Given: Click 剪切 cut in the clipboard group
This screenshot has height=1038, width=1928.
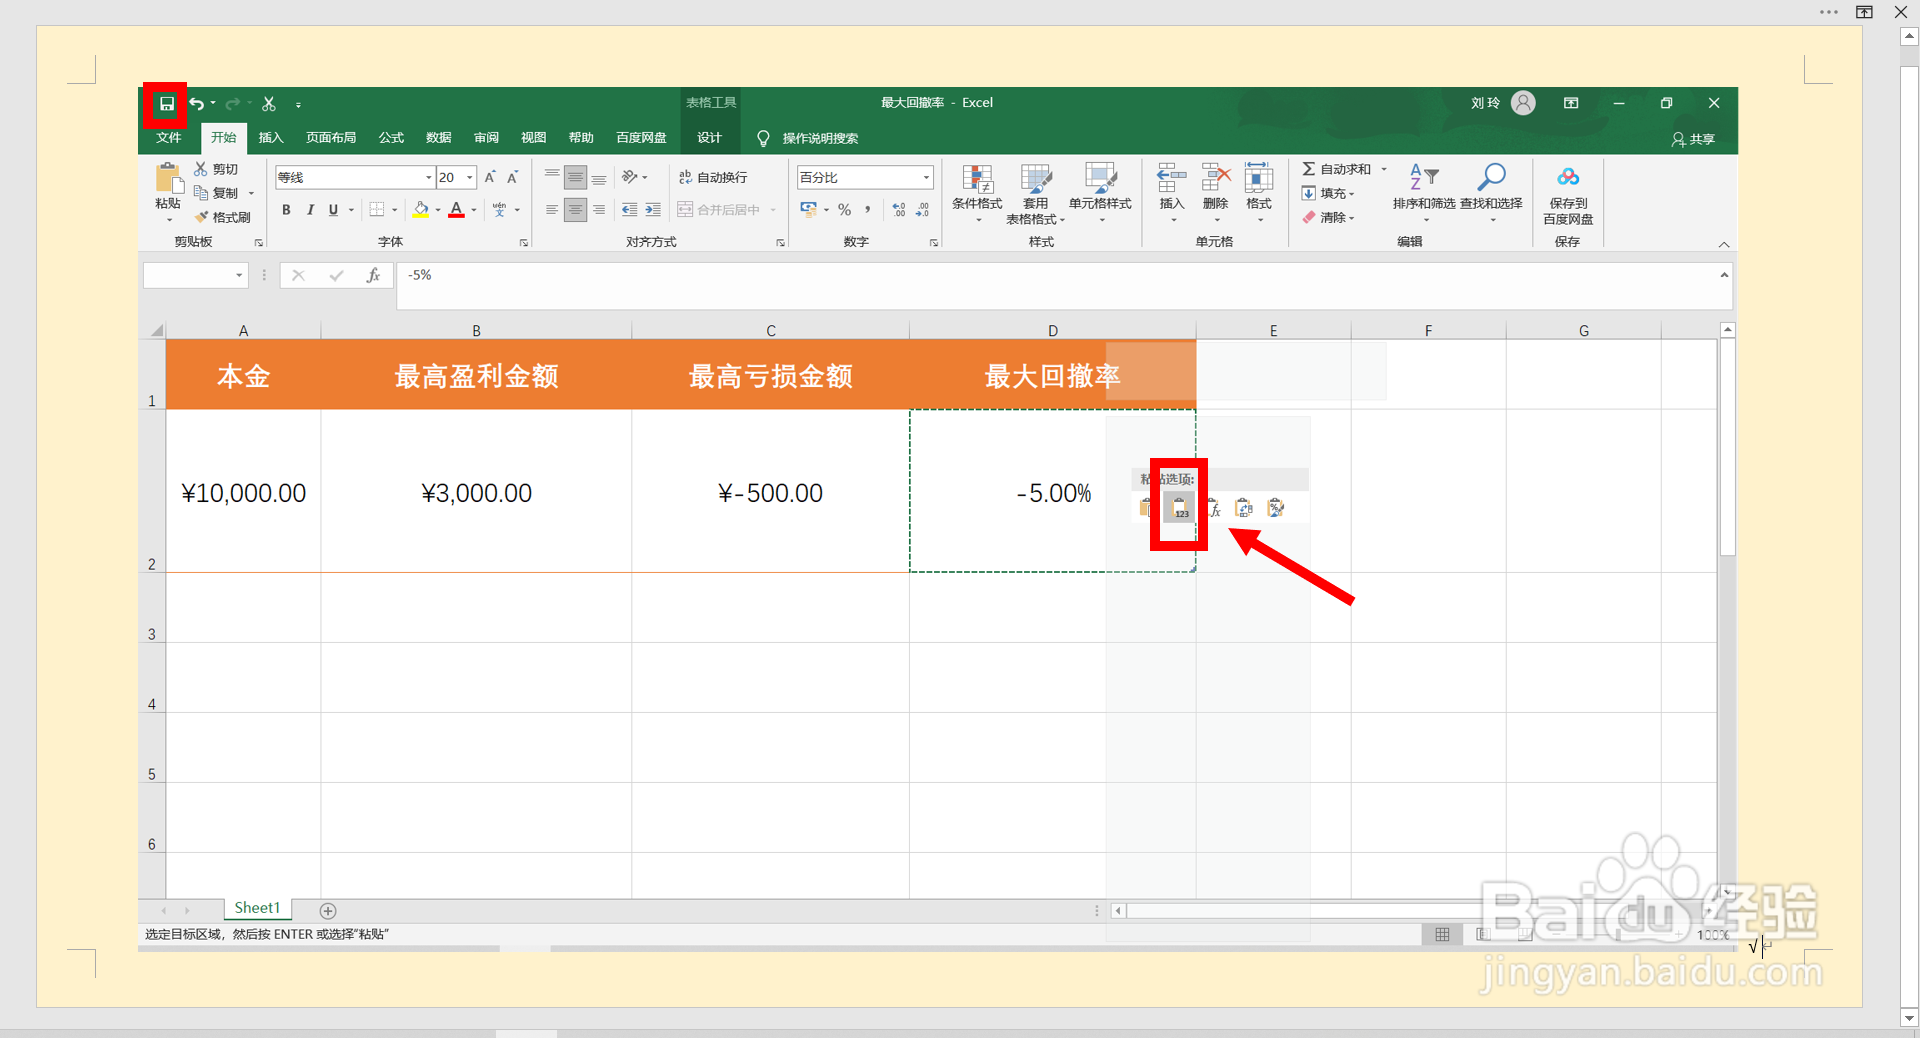Looking at the screenshot, I should 216,169.
